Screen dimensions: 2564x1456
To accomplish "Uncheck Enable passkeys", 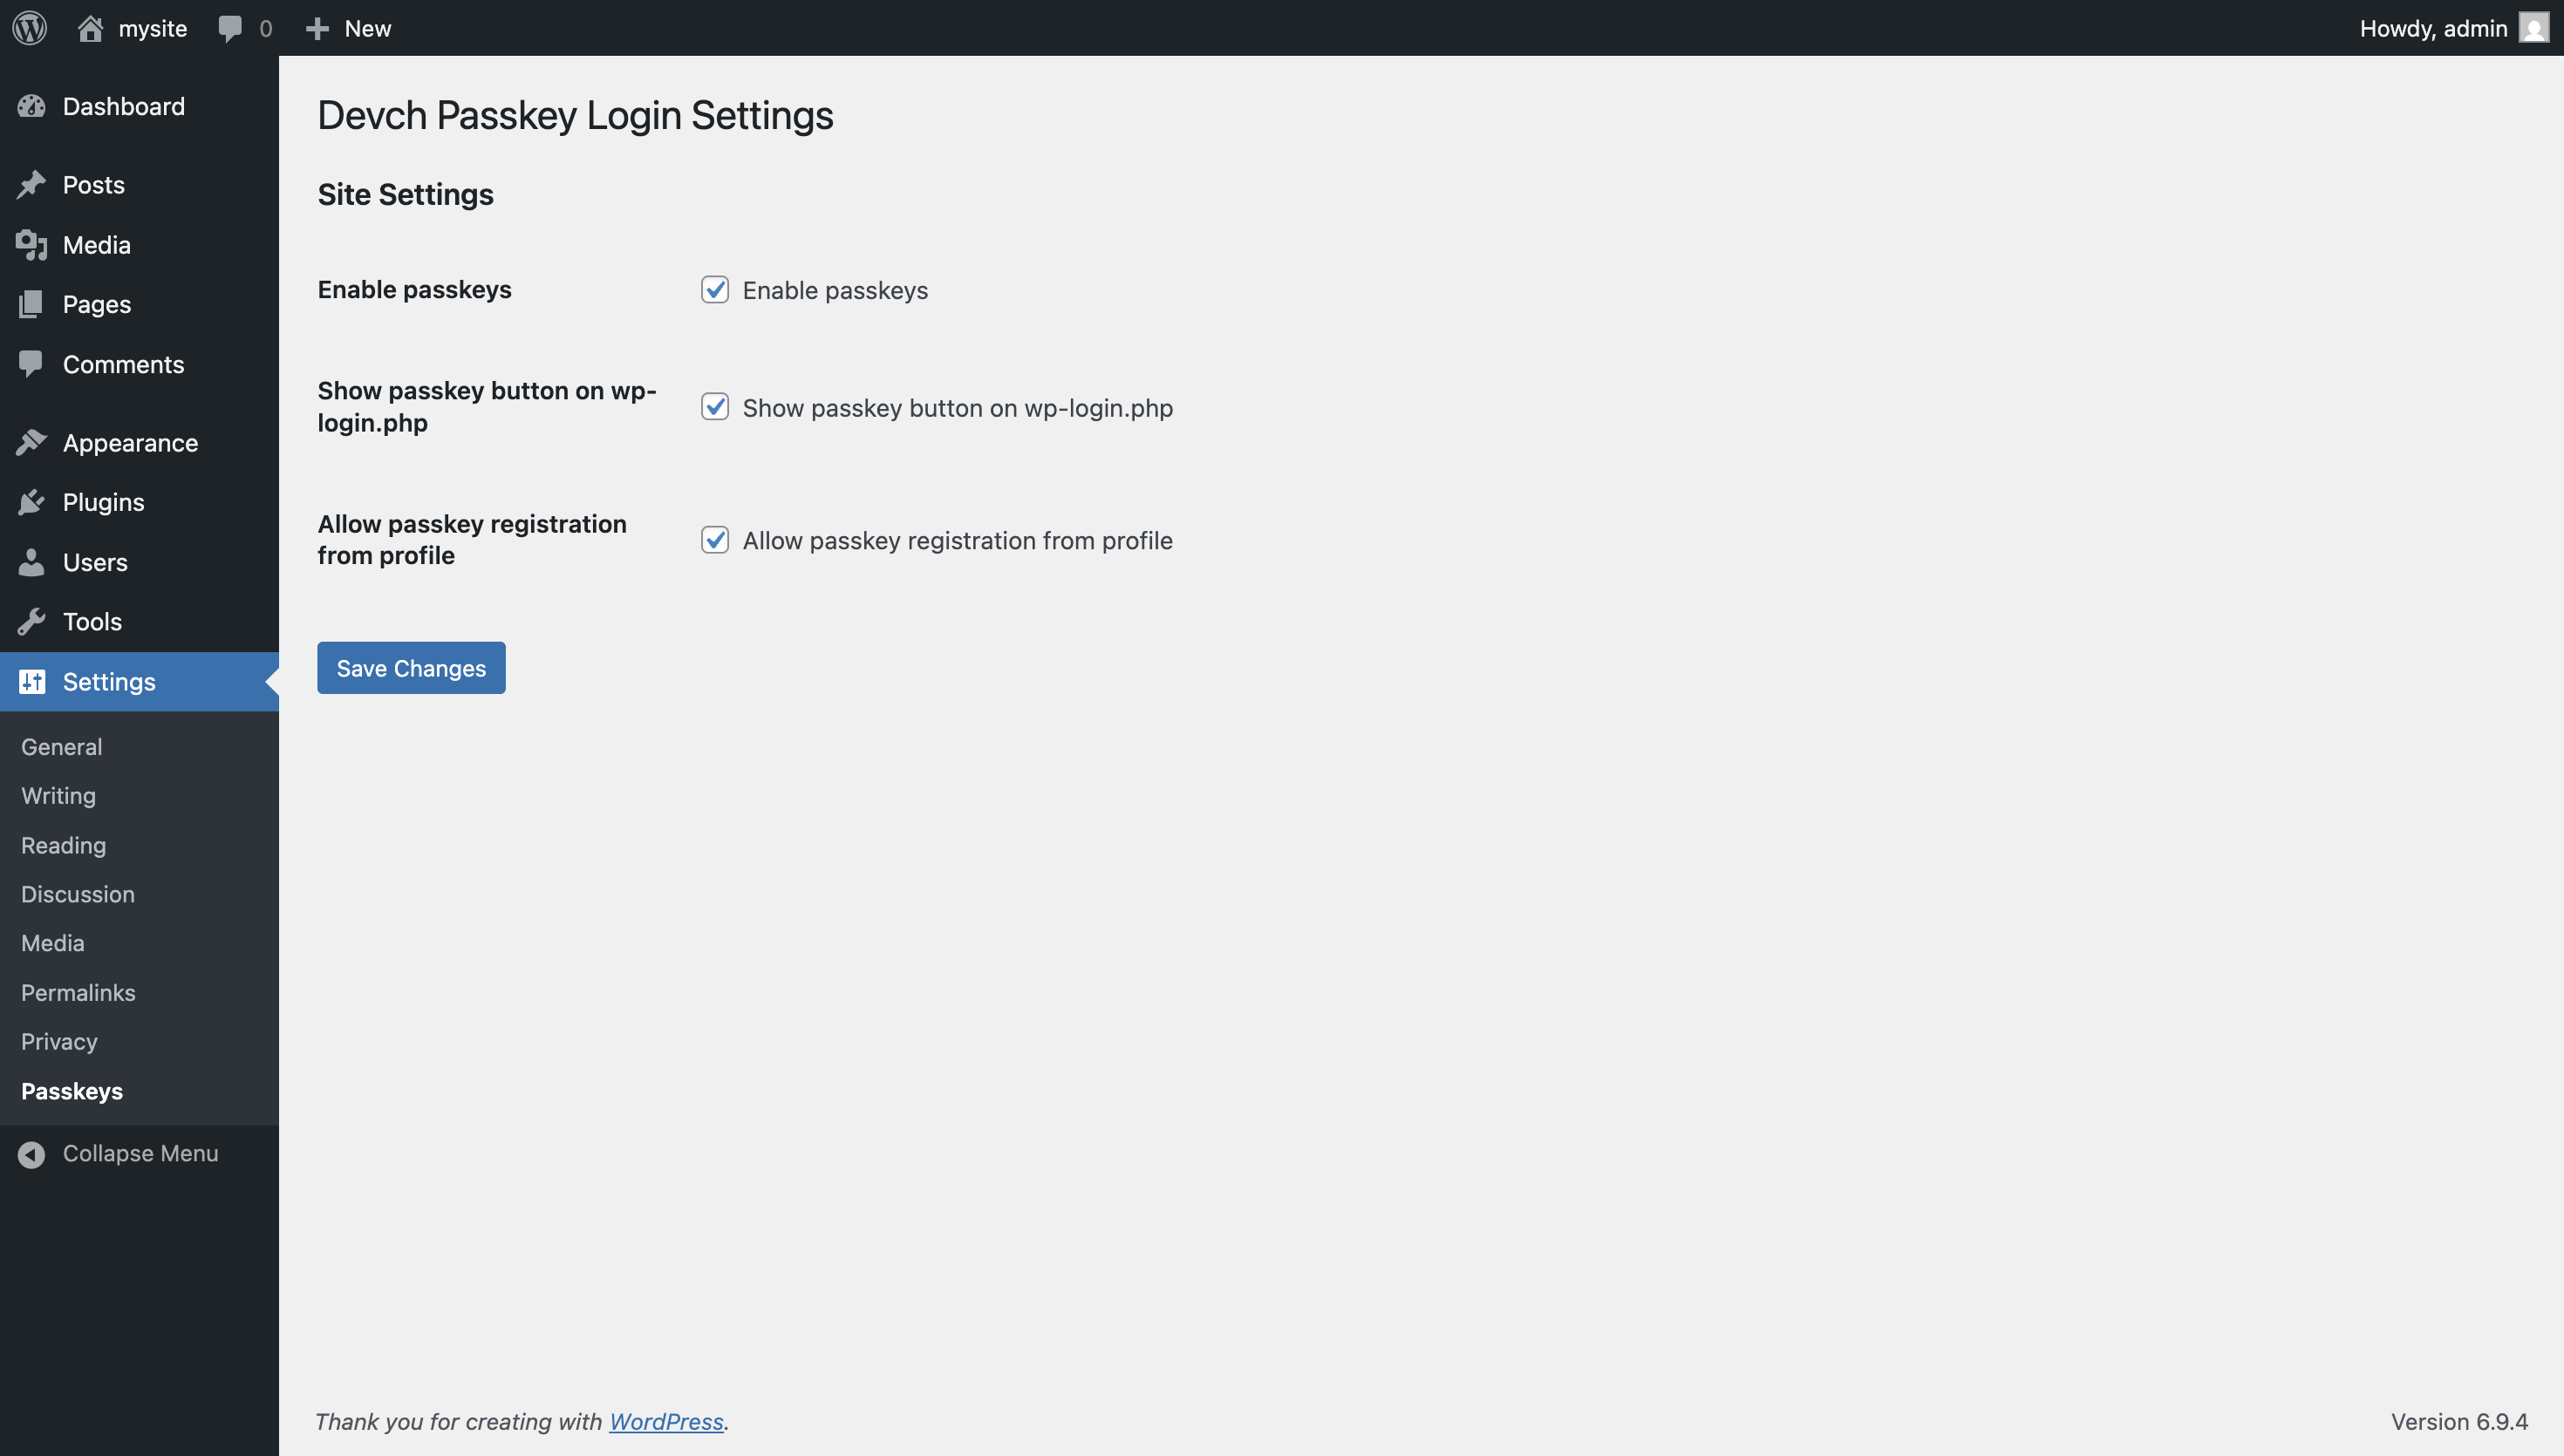I will click(714, 290).
